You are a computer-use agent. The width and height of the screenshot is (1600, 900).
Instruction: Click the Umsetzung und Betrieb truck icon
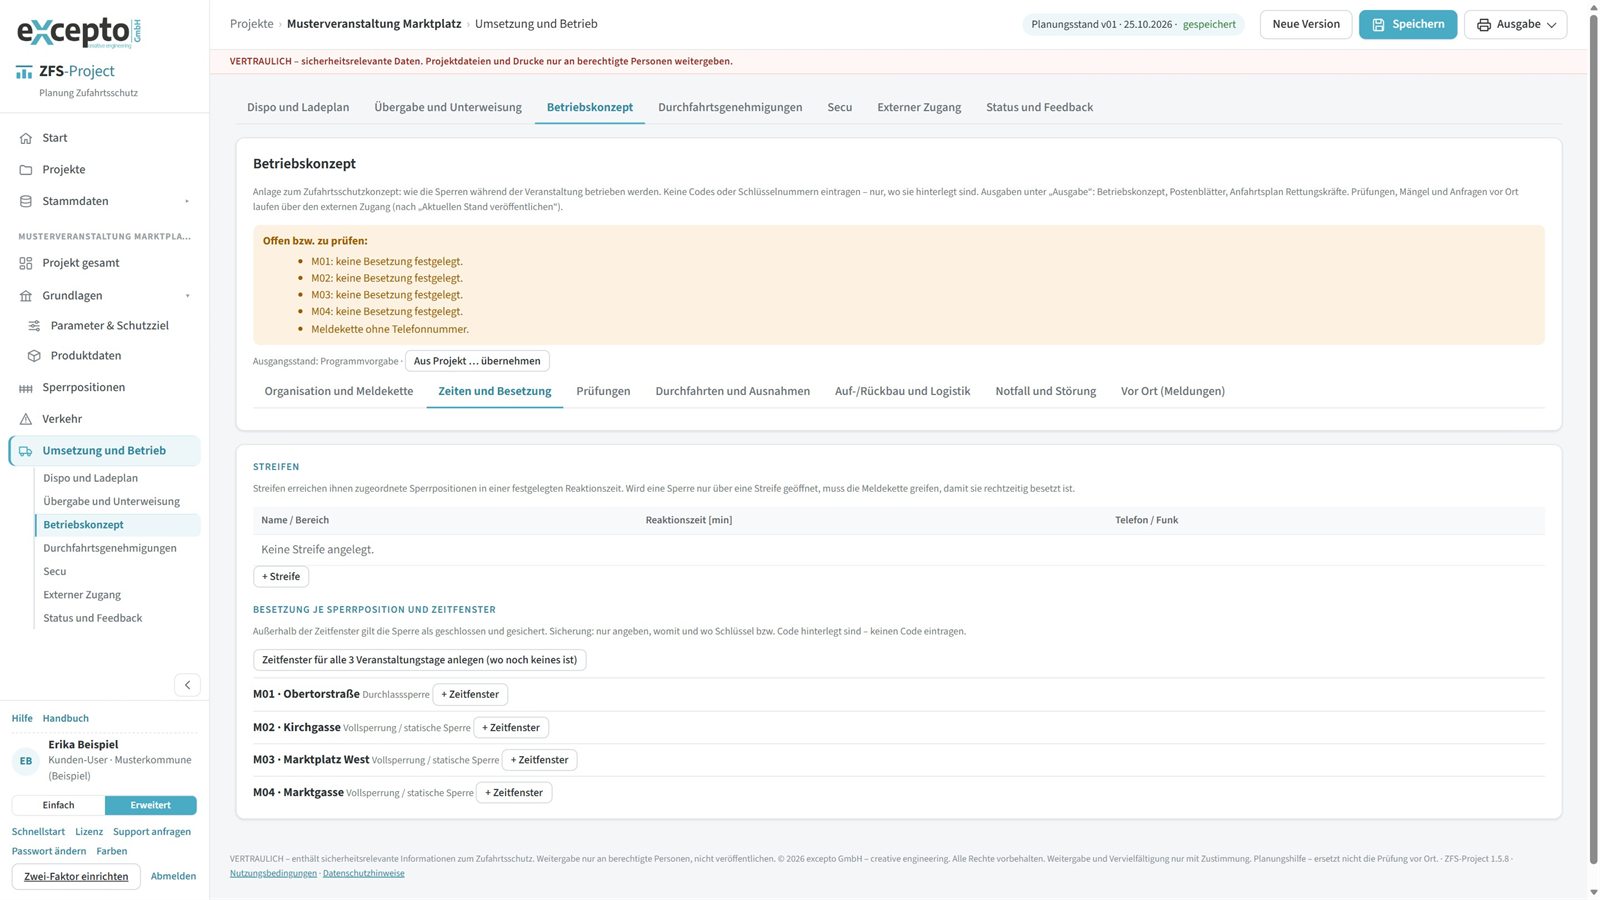tap(26, 451)
